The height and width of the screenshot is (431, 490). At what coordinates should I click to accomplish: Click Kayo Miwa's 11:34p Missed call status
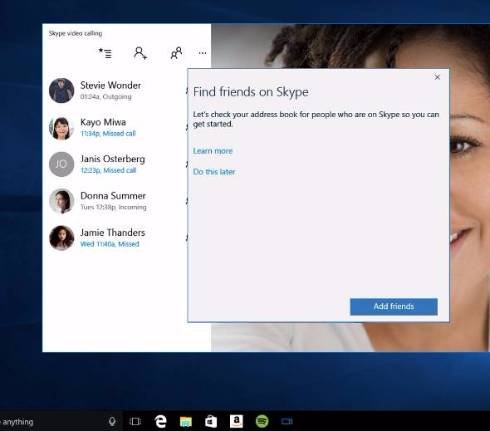click(108, 134)
